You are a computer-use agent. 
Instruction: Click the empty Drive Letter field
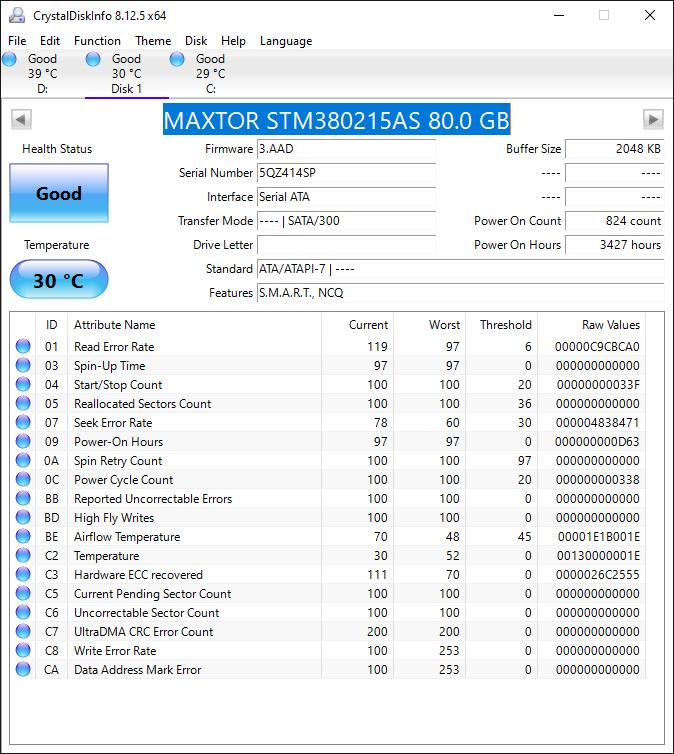point(347,245)
